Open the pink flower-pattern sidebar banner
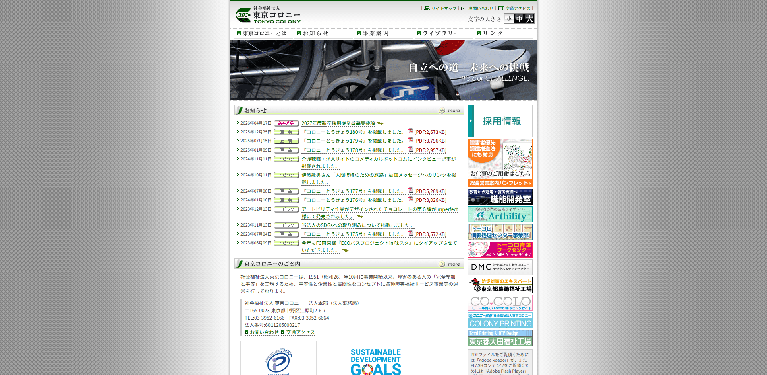 (500, 249)
